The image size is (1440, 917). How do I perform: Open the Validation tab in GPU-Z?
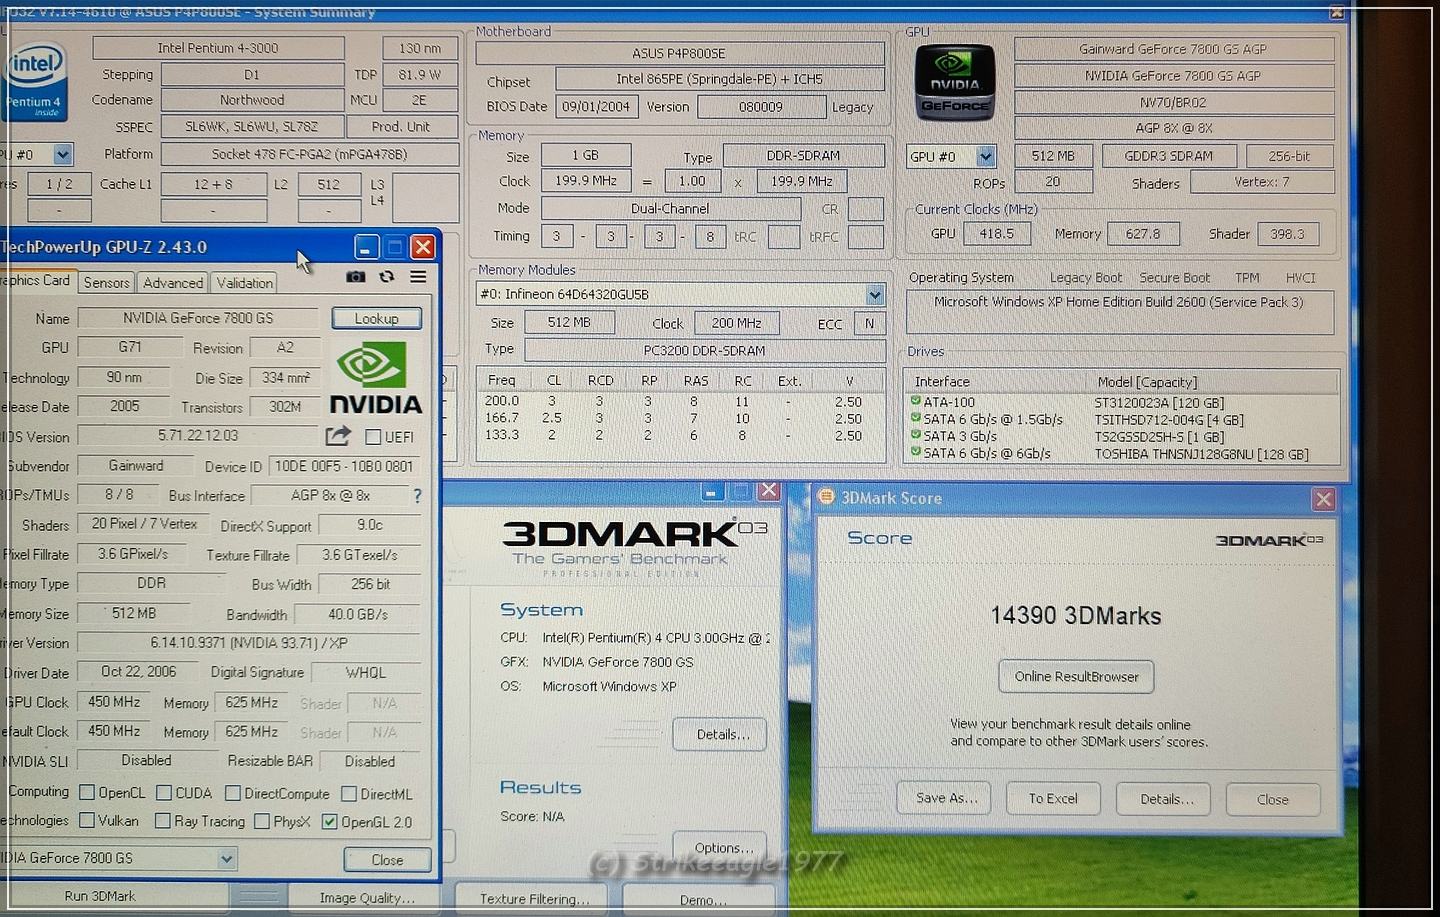click(244, 283)
